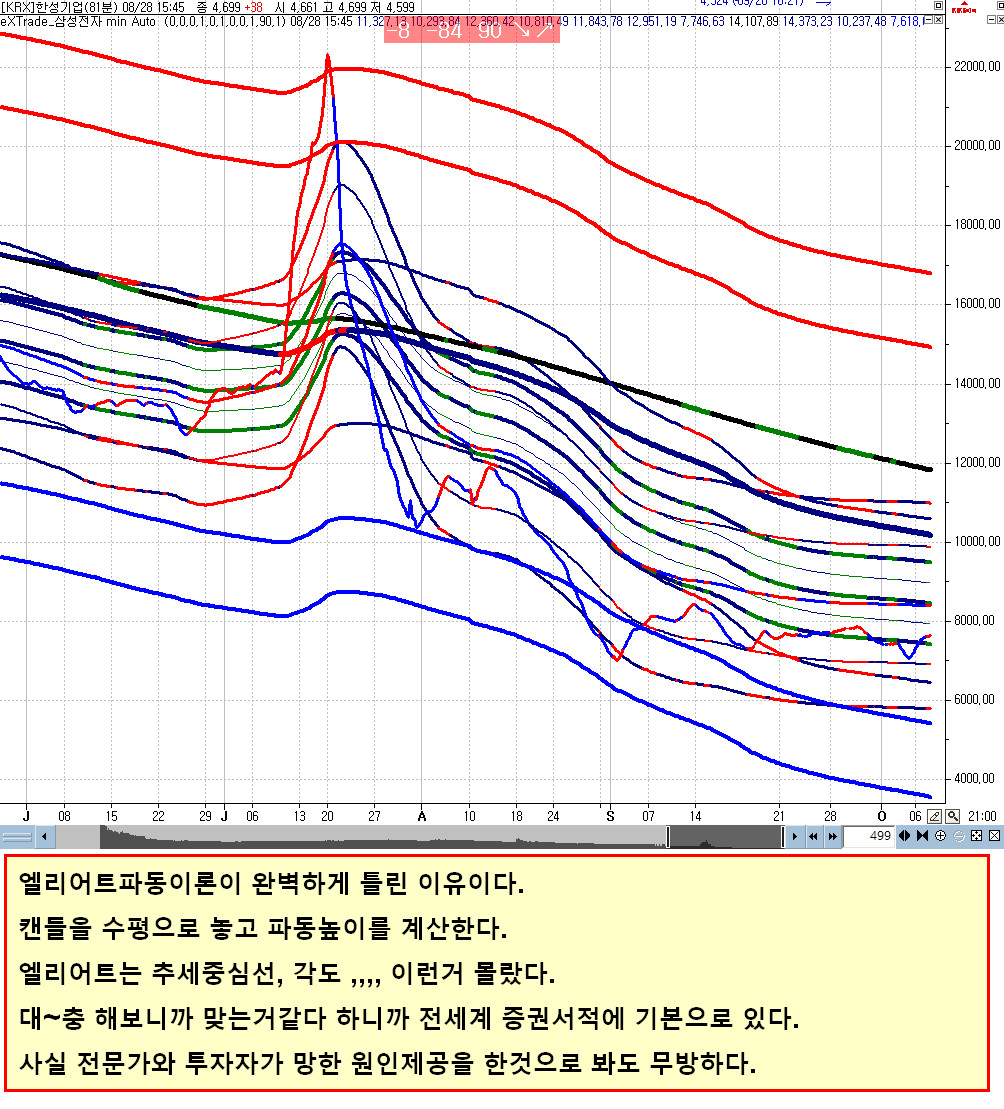Click the crossed box reset icon at bottom-right
1004x1109 pixels.
pos(994,836)
